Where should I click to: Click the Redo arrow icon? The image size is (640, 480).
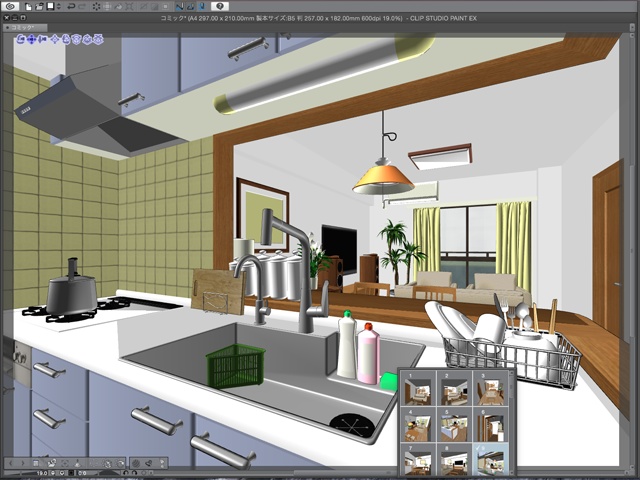pyautogui.click(x=82, y=7)
